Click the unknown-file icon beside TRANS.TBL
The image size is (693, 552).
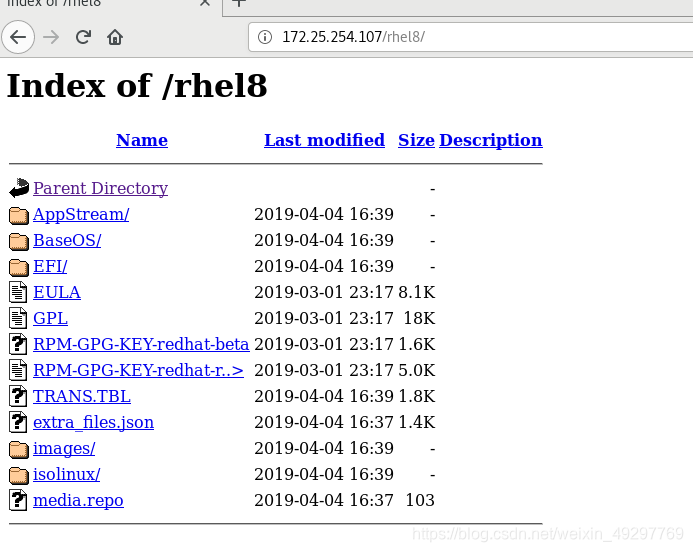[x=18, y=396]
